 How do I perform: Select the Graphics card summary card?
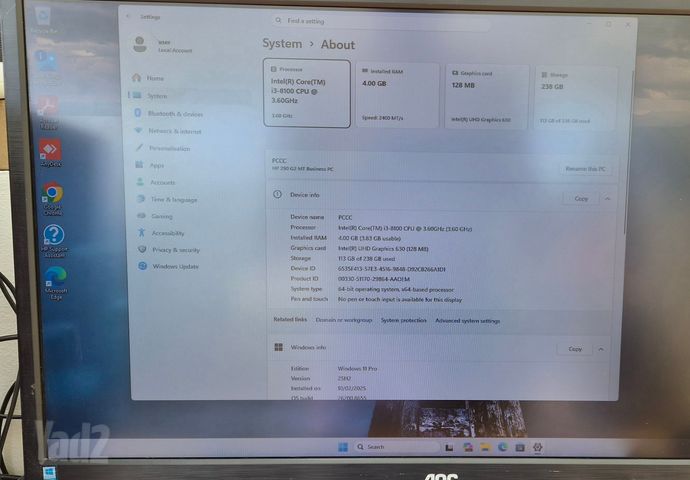[487, 97]
